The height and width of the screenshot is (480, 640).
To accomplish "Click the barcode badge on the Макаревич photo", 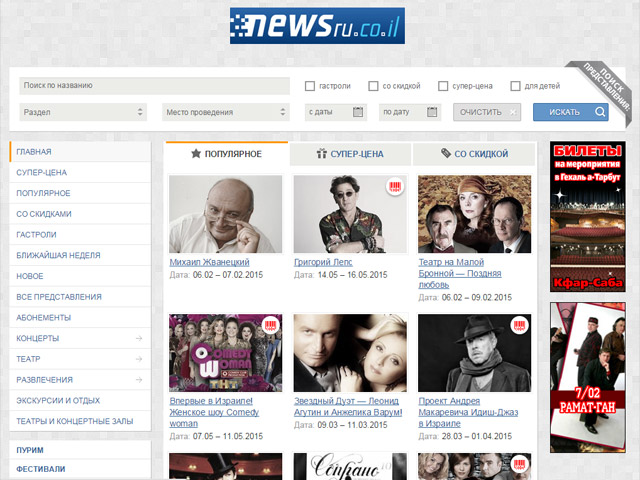I will click(x=520, y=325).
